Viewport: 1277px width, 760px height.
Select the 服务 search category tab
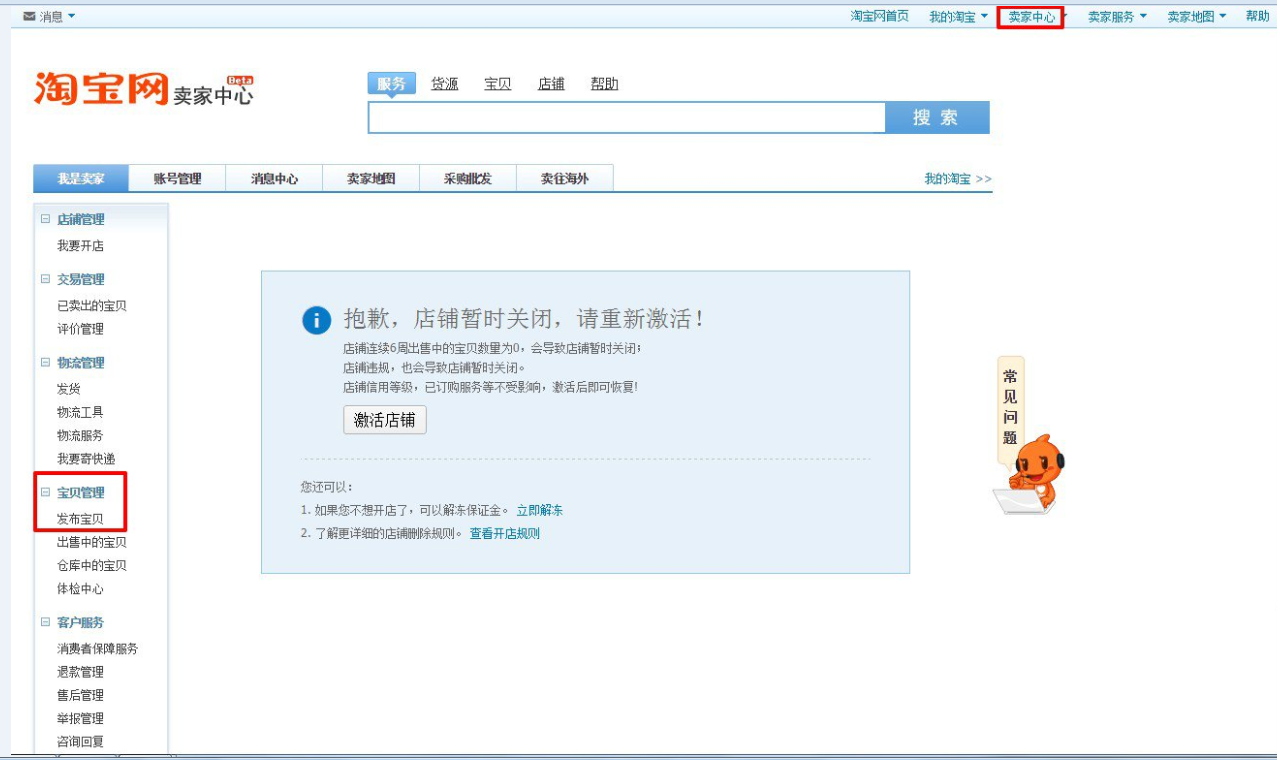[x=391, y=84]
